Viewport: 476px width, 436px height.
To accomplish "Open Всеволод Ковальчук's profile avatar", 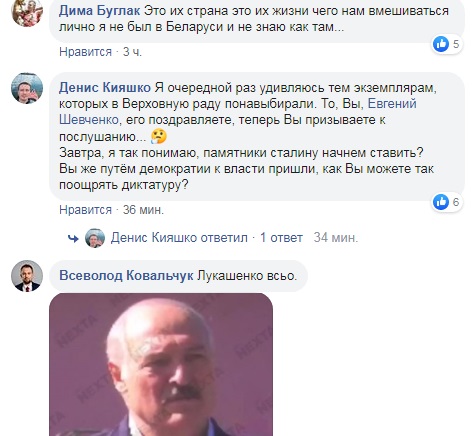I will click(27, 276).
